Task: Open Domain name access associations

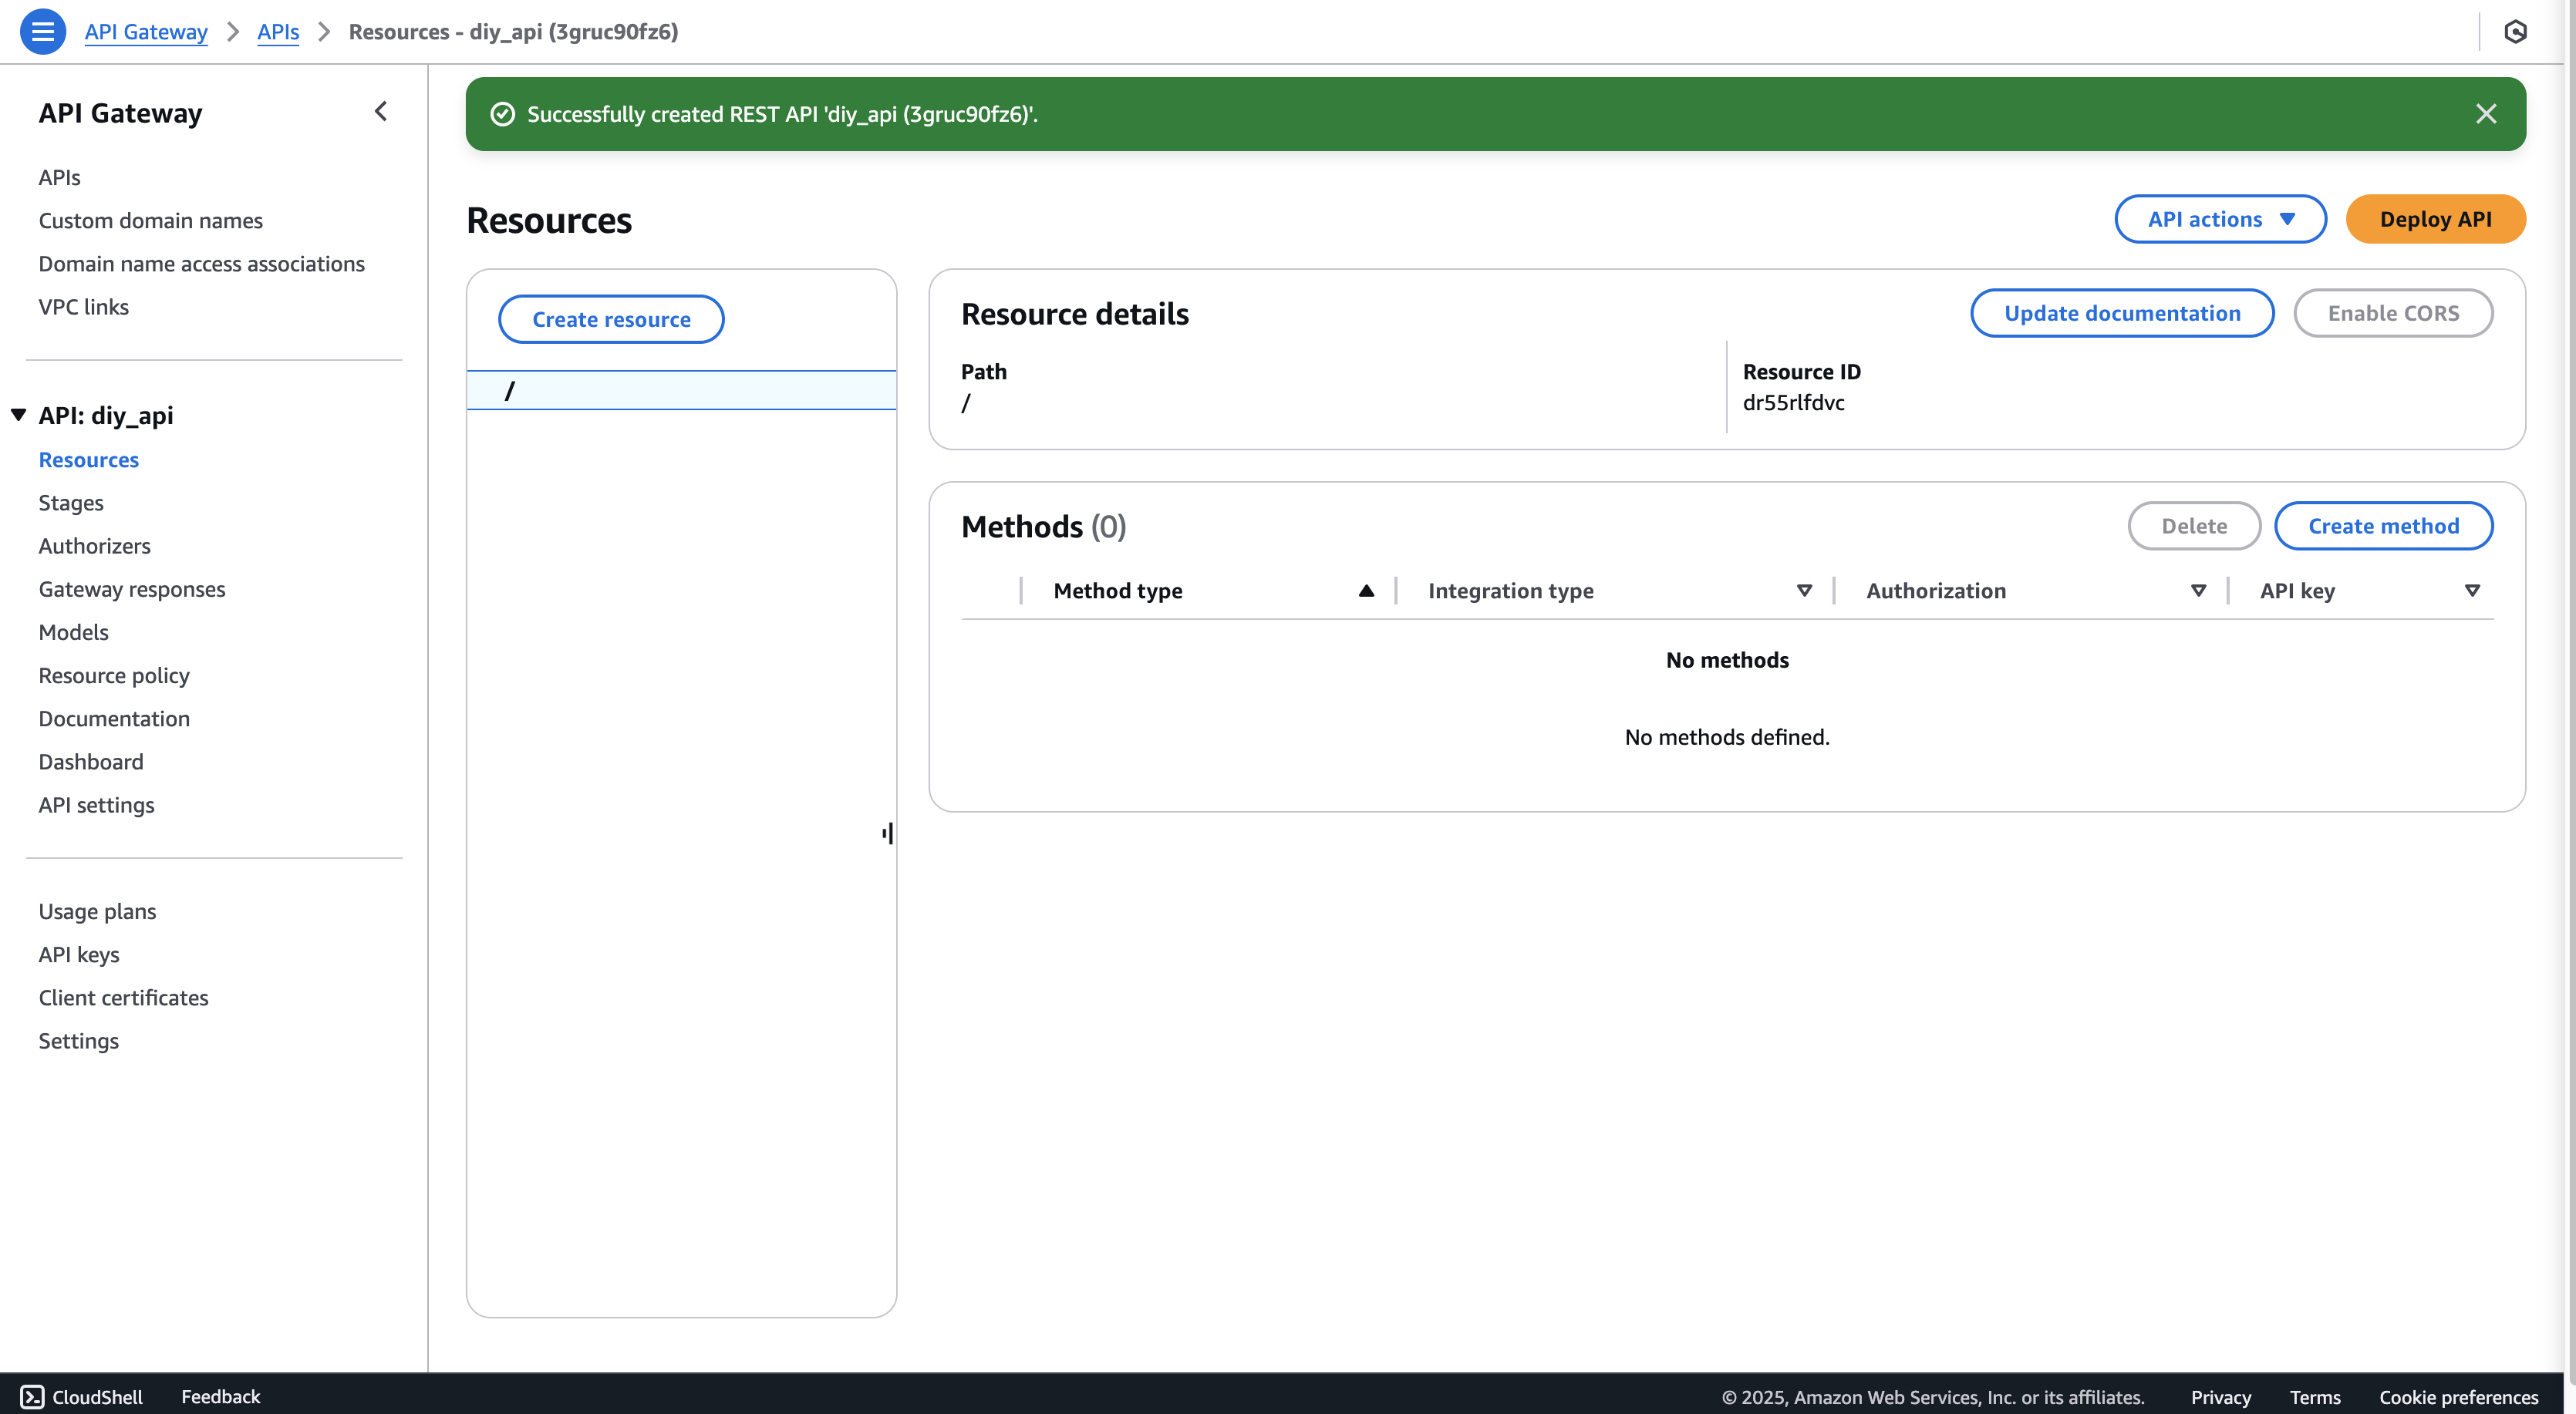Action: [x=202, y=263]
